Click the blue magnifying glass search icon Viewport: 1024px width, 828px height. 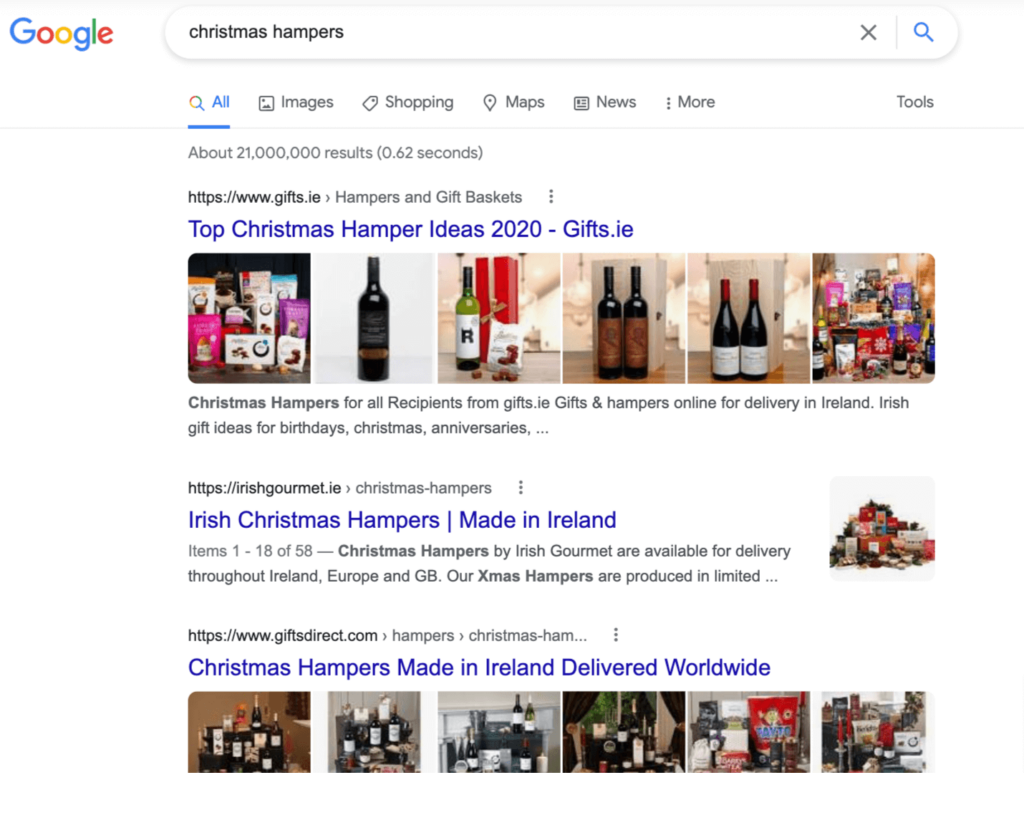[923, 32]
